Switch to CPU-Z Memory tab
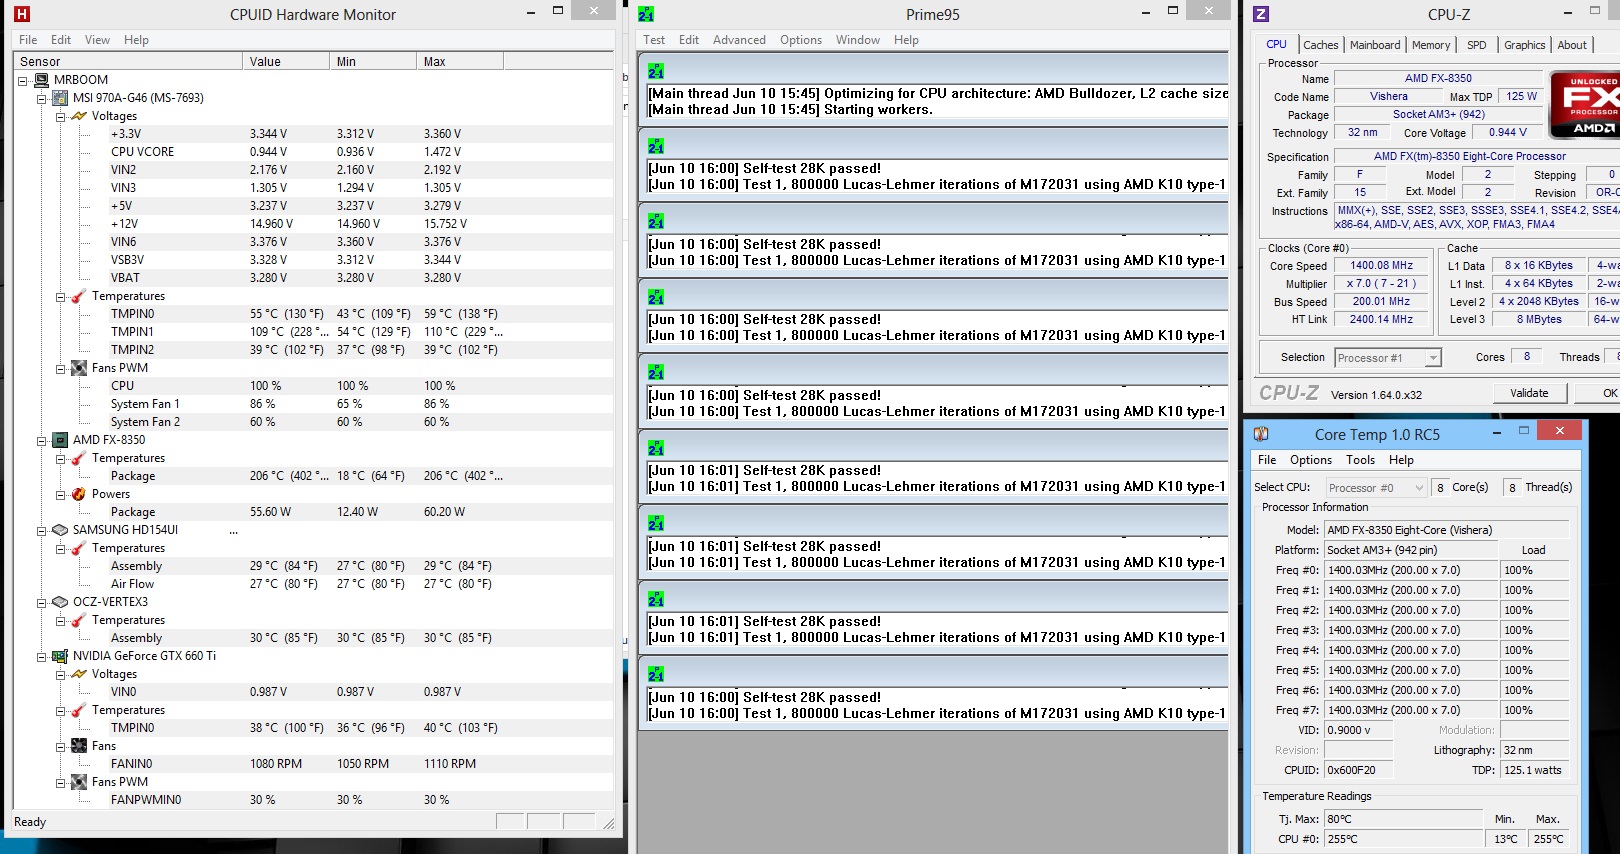Screen dimensions: 1620x854 coord(1431,45)
